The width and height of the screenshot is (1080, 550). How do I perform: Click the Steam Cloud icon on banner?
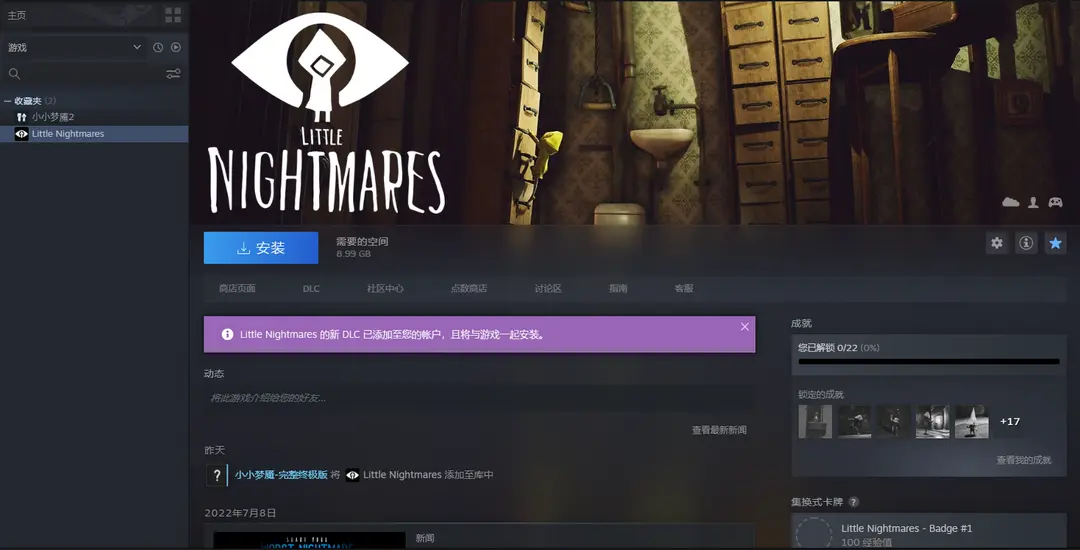1010,202
